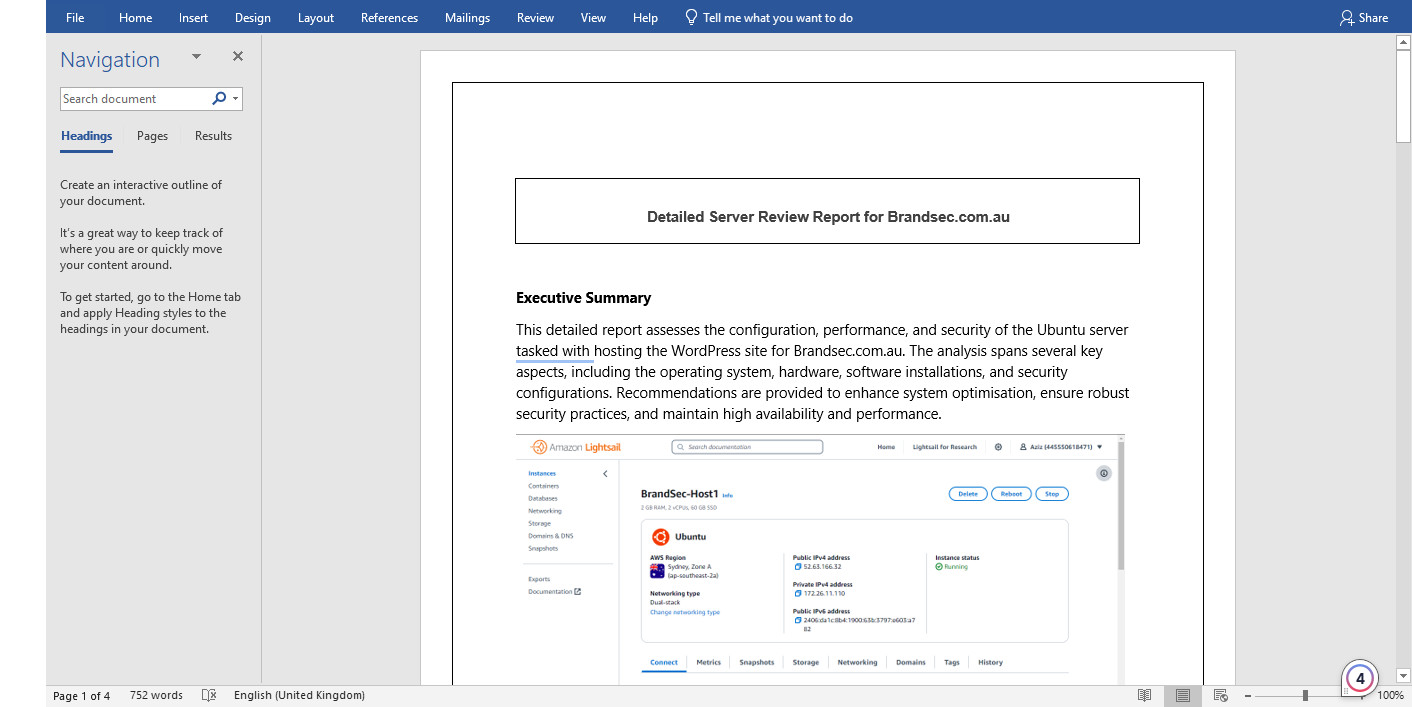The width and height of the screenshot is (1412, 707).
Task: Open the Home ribbon tab
Action: point(135,17)
